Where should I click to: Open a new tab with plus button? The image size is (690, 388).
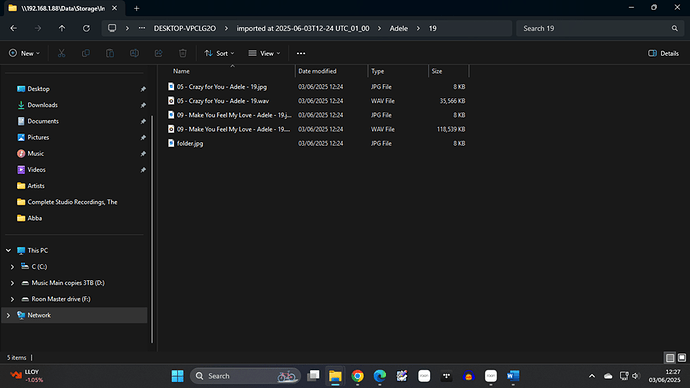click(136, 8)
